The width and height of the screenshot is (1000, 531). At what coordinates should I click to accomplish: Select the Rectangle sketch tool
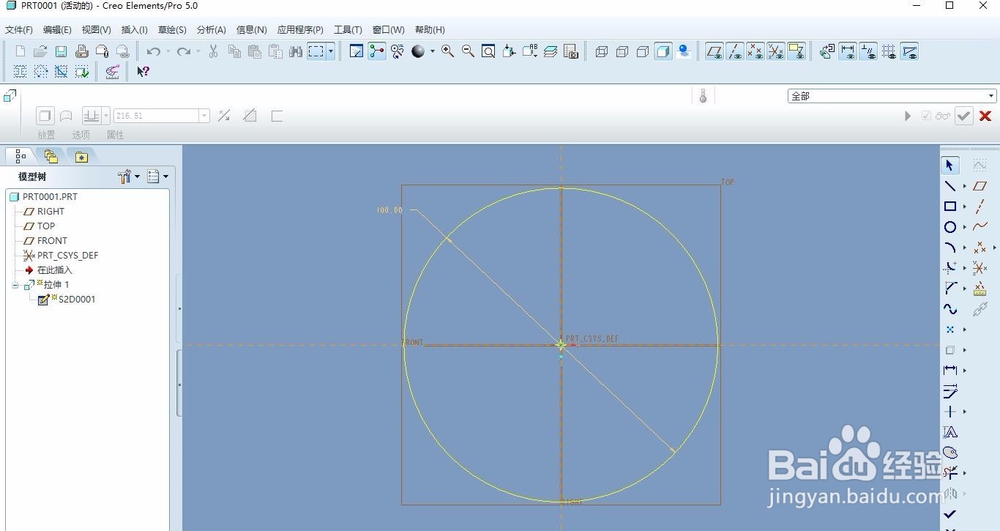pos(950,207)
